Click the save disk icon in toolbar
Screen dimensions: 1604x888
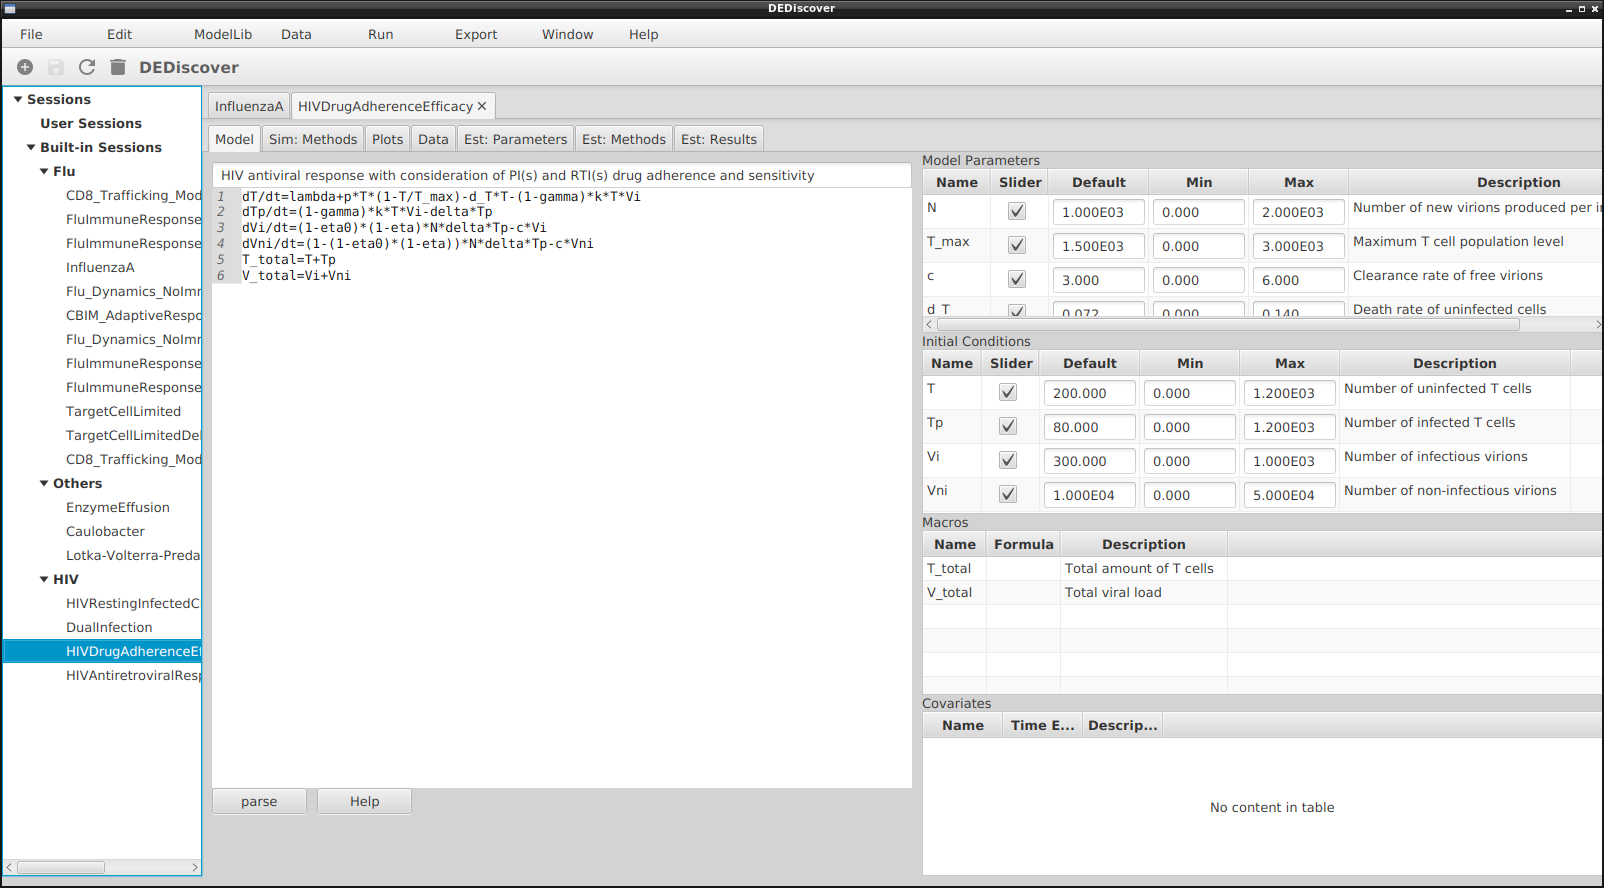pyautogui.click(x=56, y=67)
